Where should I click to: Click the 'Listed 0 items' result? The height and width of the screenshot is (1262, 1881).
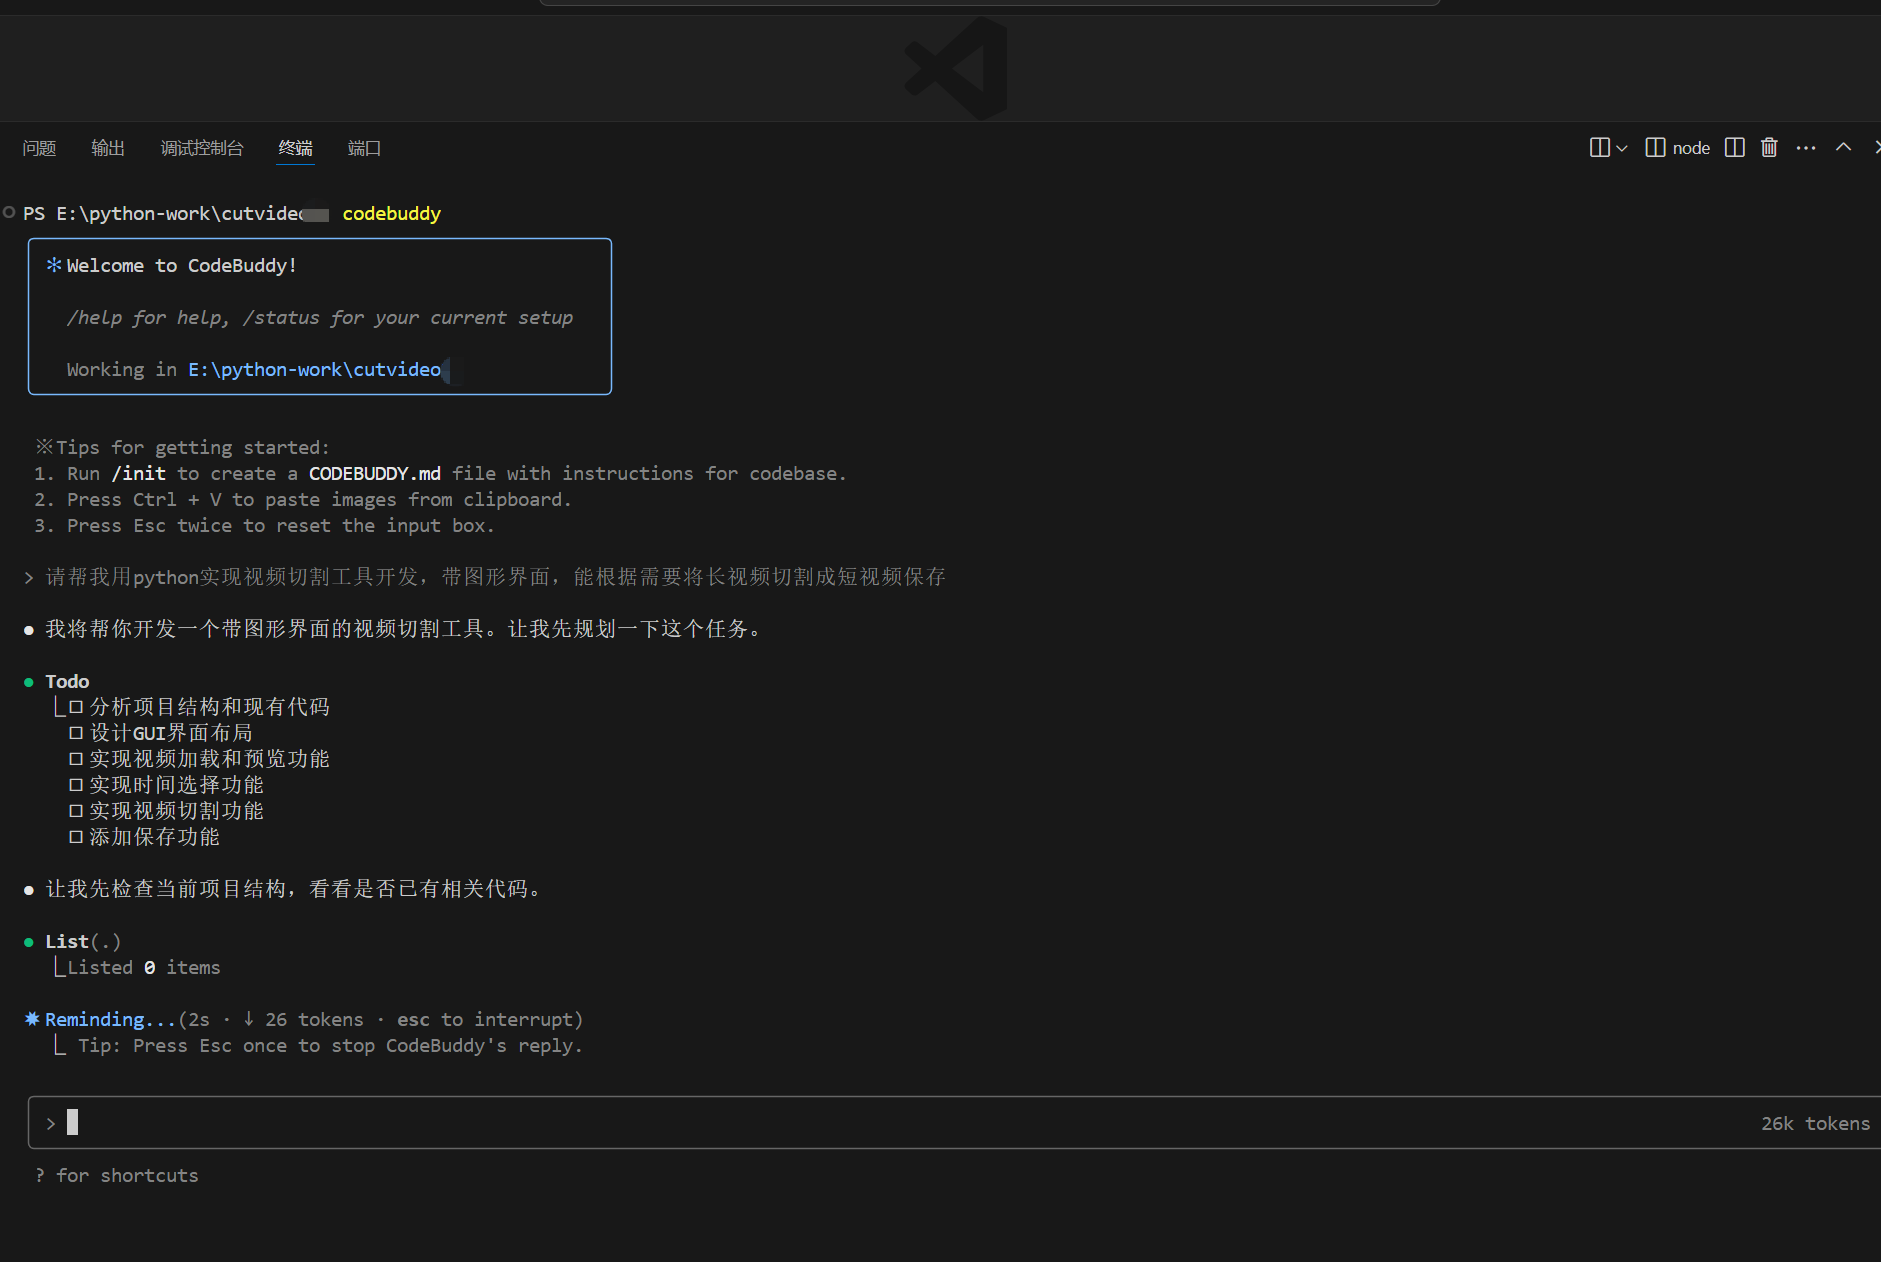coord(144,967)
